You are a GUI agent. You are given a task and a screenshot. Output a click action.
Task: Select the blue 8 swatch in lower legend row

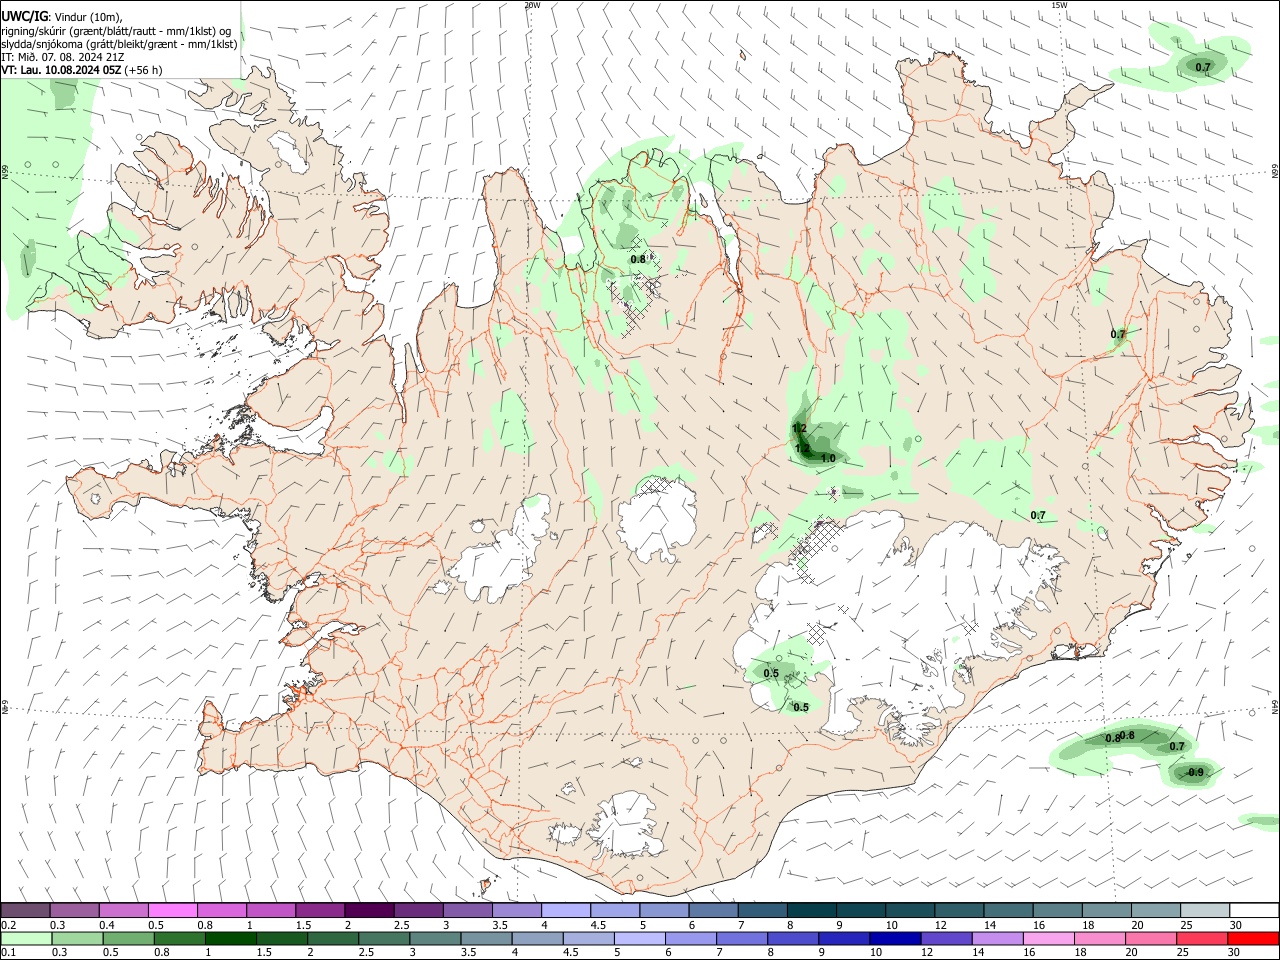click(x=792, y=939)
